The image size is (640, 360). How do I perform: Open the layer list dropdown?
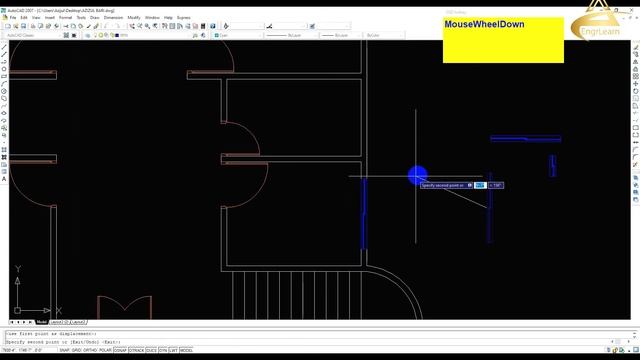(x=143, y=36)
